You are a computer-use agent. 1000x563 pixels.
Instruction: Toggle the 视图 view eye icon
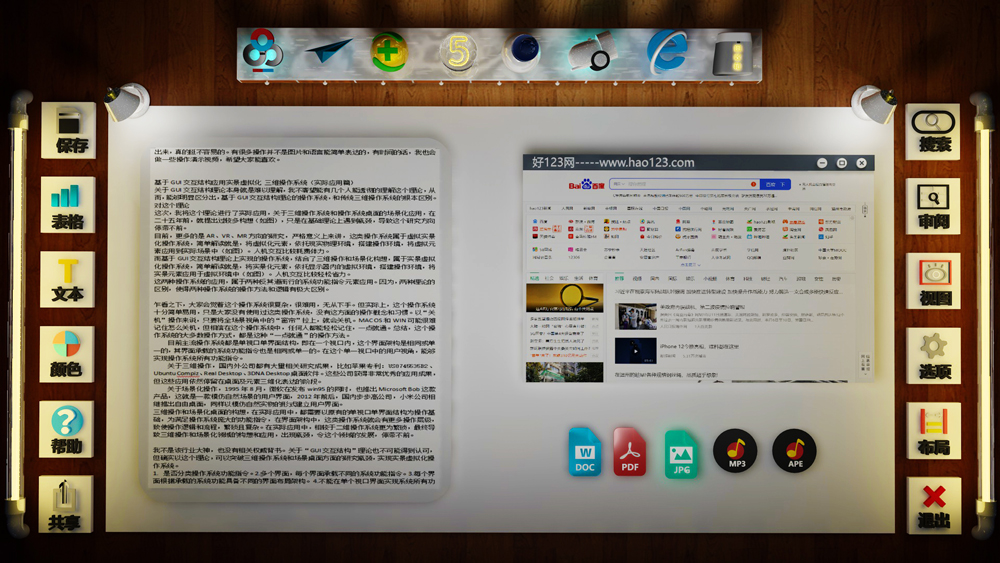tap(934, 281)
